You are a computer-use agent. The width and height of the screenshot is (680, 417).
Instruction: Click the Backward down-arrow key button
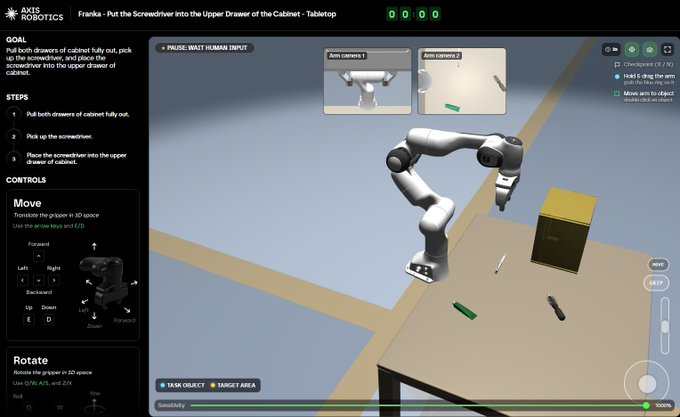(39, 280)
